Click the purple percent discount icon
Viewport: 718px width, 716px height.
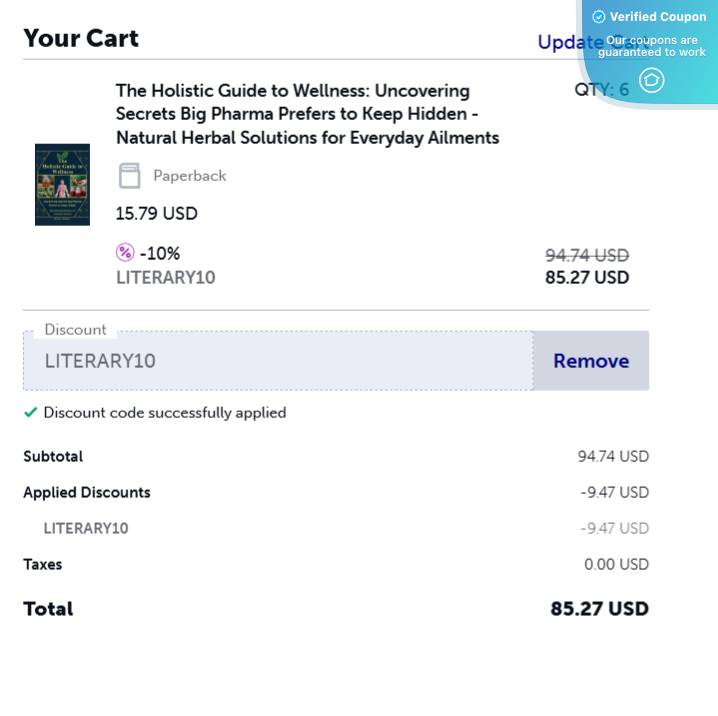coord(125,253)
